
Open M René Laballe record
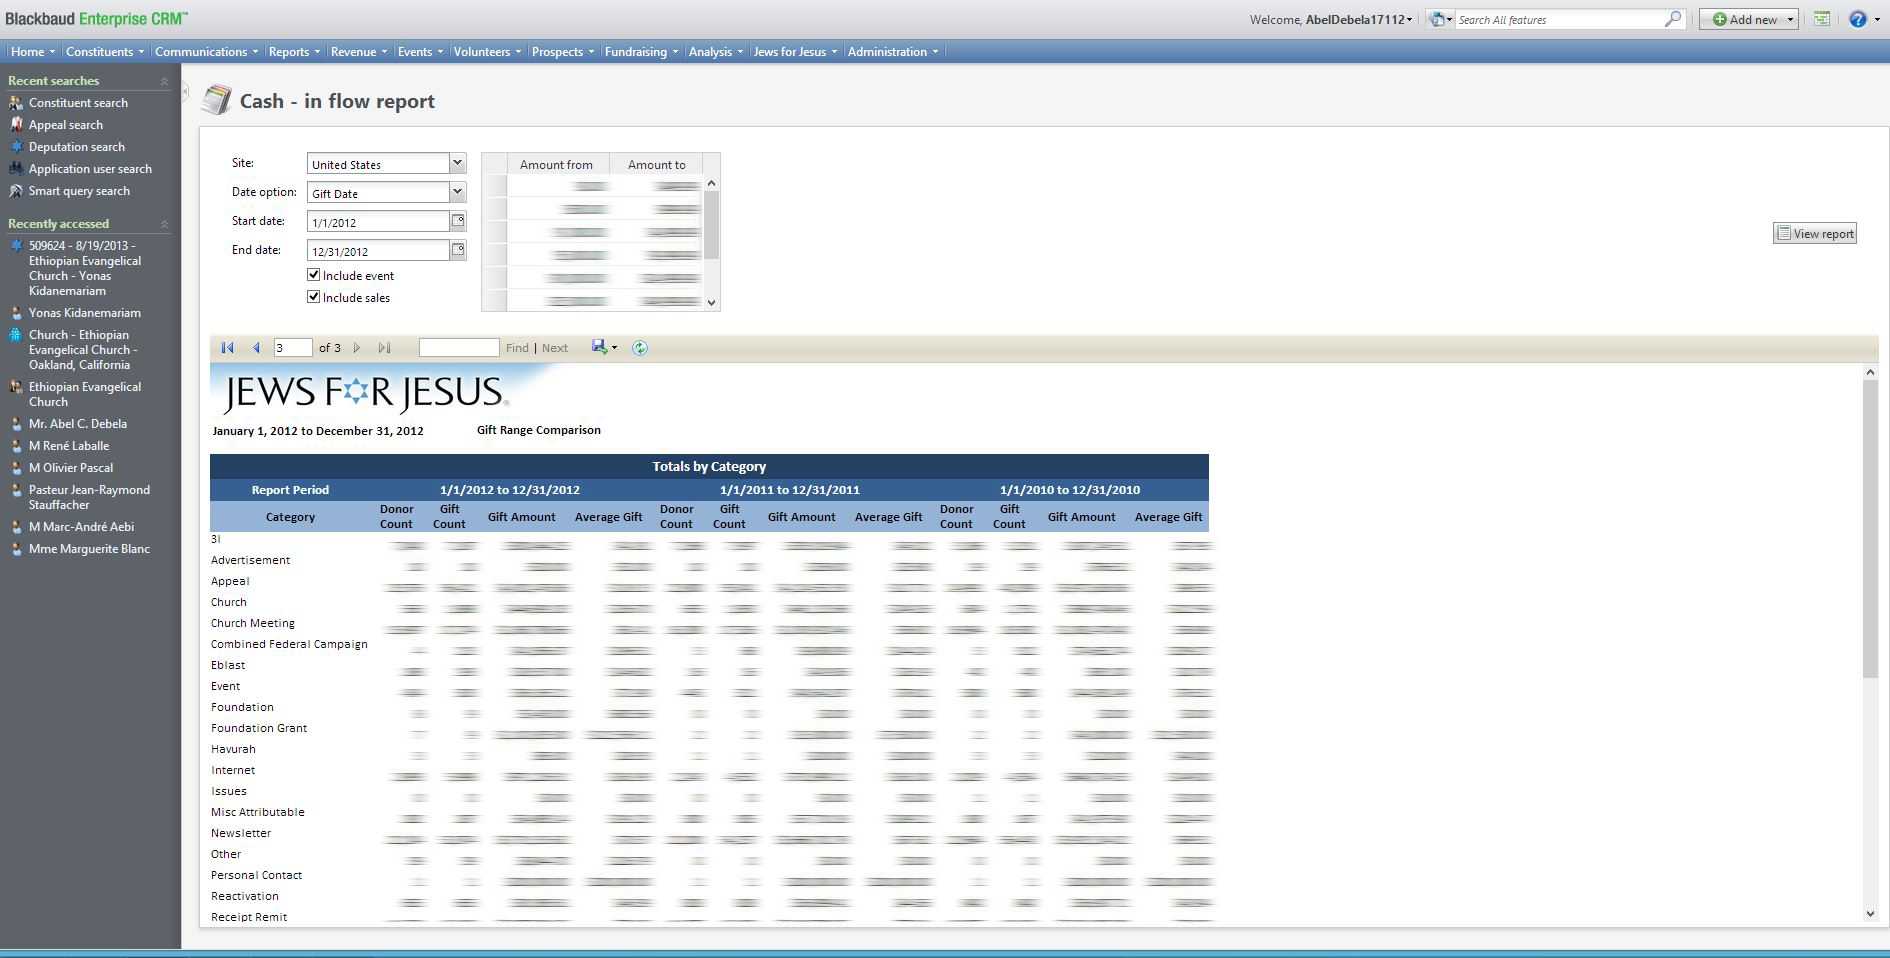(x=69, y=446)
